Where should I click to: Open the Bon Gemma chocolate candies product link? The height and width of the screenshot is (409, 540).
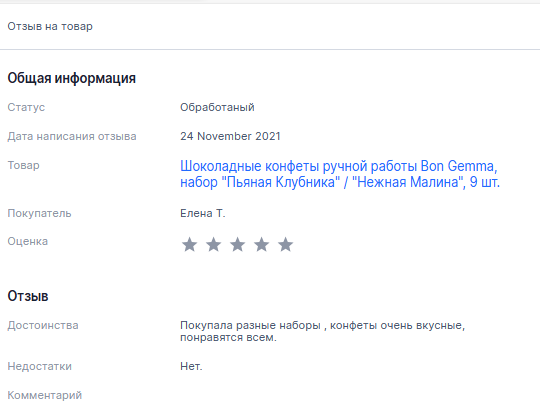point(340,174)
